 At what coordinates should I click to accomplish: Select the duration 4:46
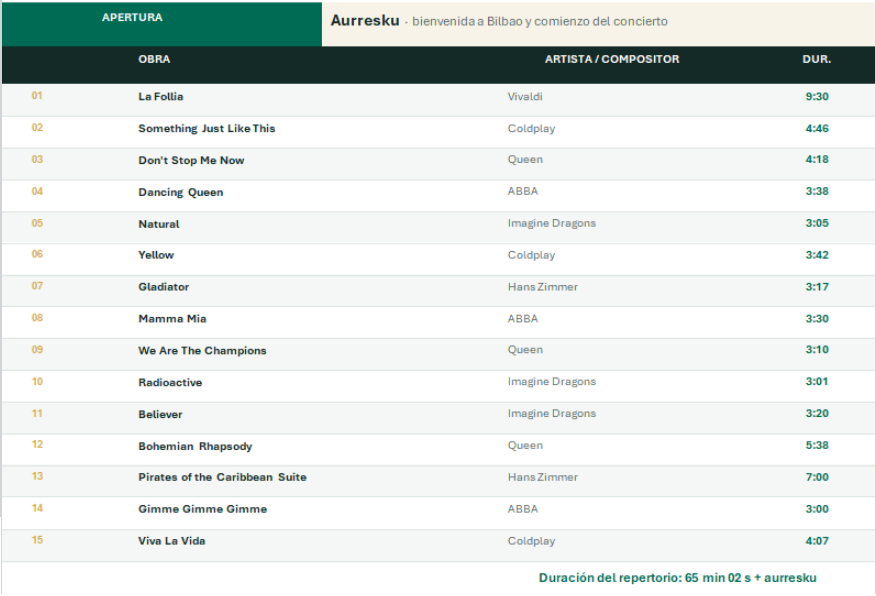[817, 128]
